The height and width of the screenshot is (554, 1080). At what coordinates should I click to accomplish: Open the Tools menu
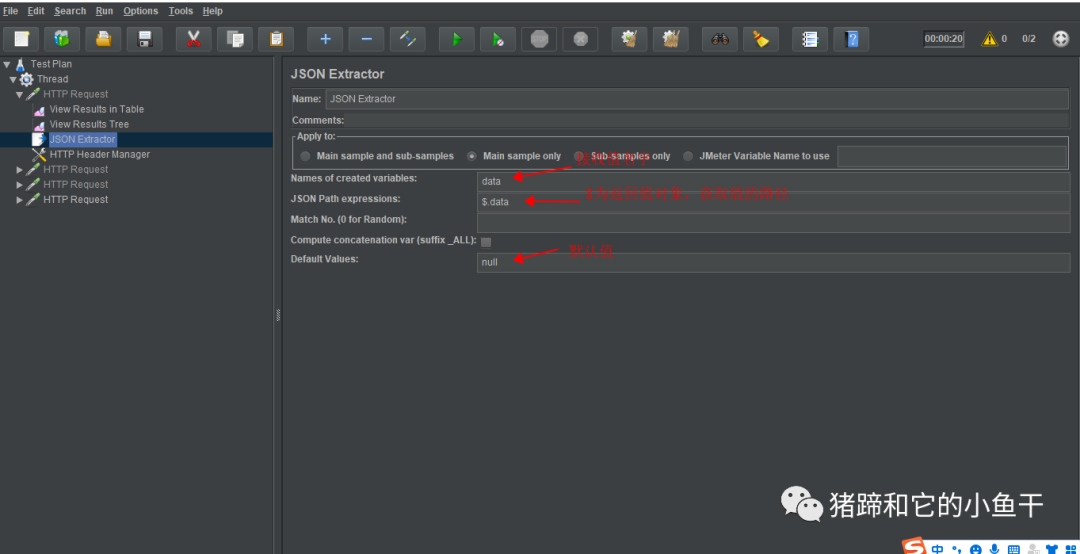click(180, 11)
